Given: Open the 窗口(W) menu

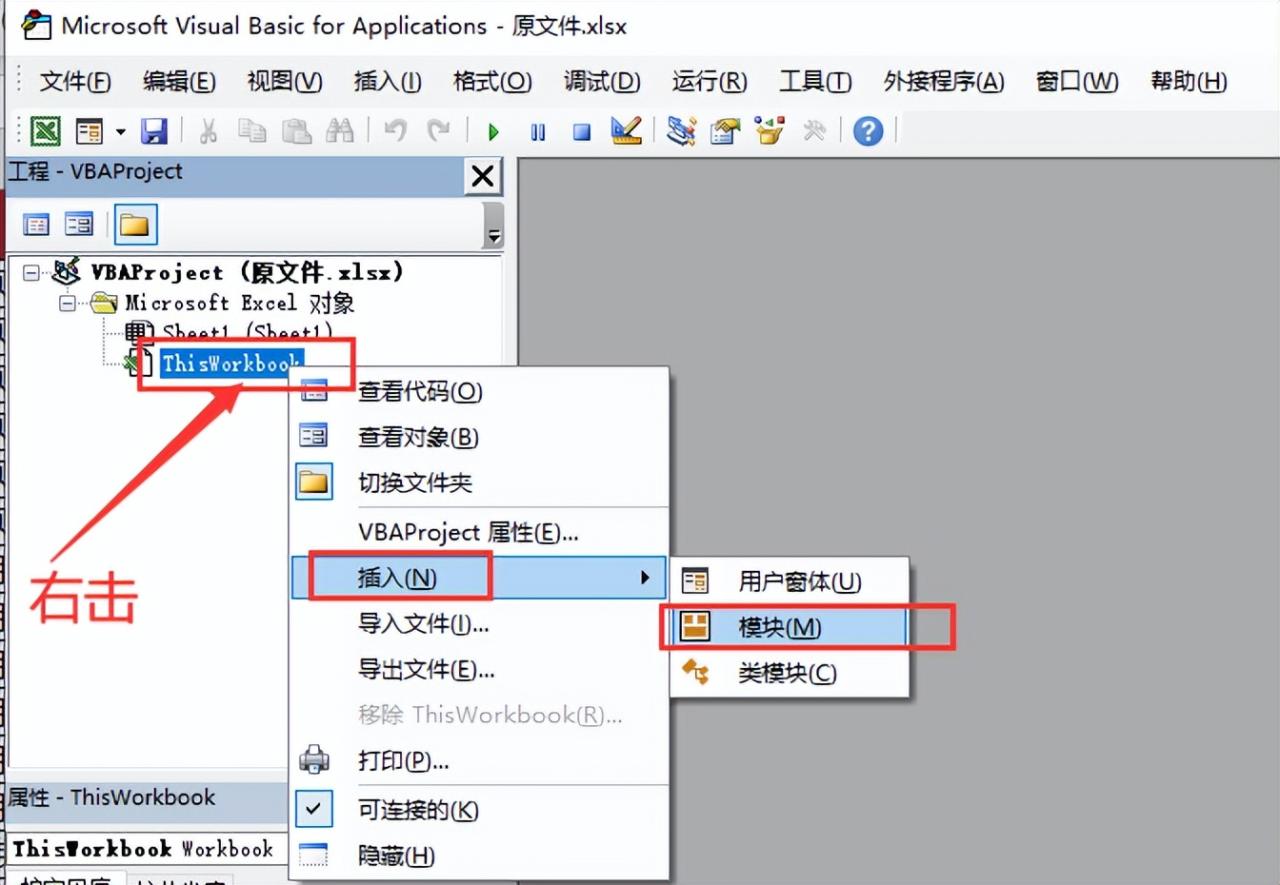Looking at the screenshot, I should (1077, 82).
